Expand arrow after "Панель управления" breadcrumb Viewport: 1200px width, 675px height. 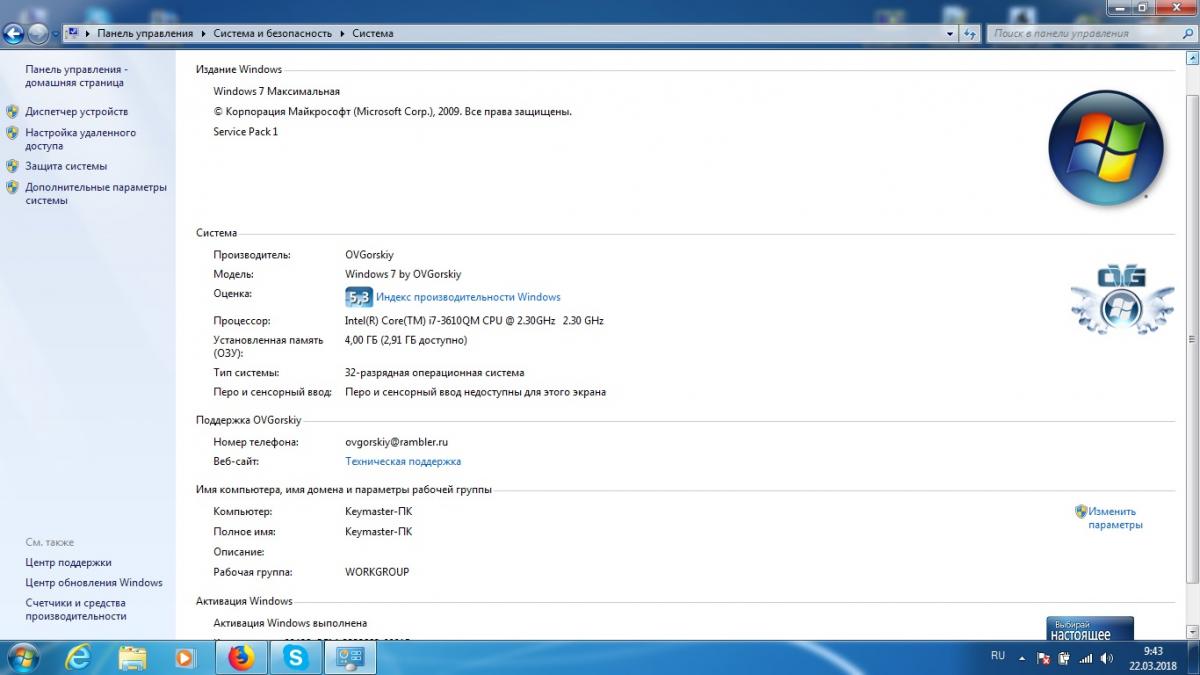(x=204, y=33)
